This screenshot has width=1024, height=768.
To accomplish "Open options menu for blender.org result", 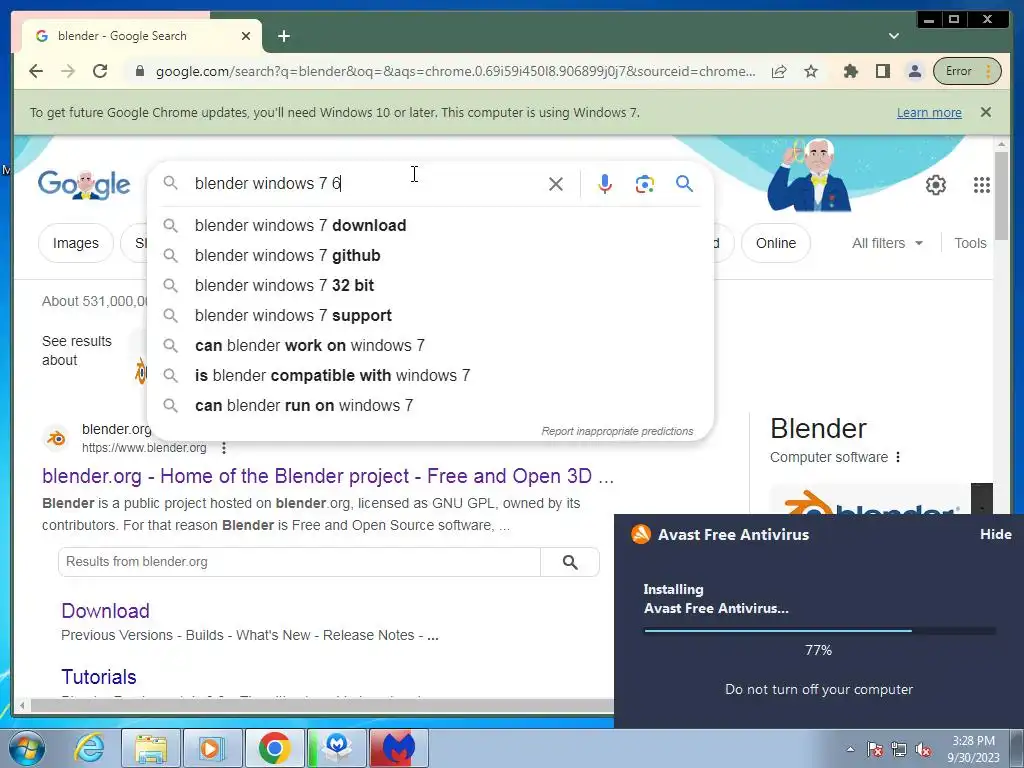I will point(224,448).
